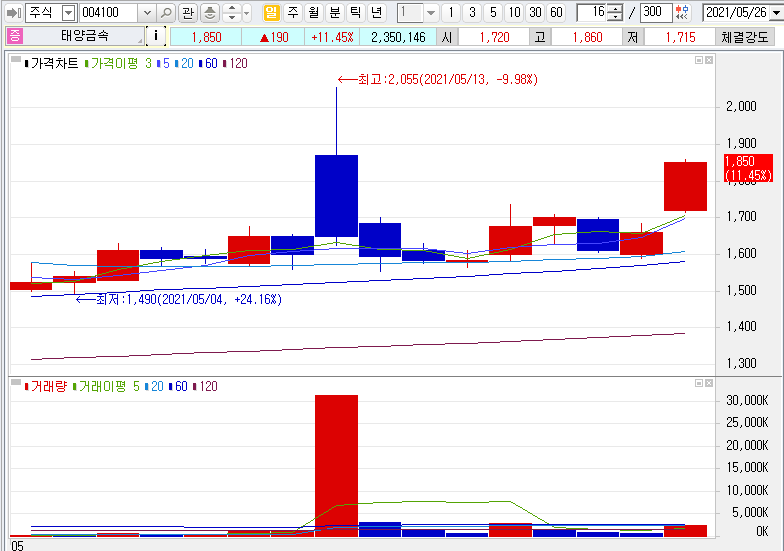Click the 3-period price MA legend
The image size is (784, 551).
click(148, 64)
